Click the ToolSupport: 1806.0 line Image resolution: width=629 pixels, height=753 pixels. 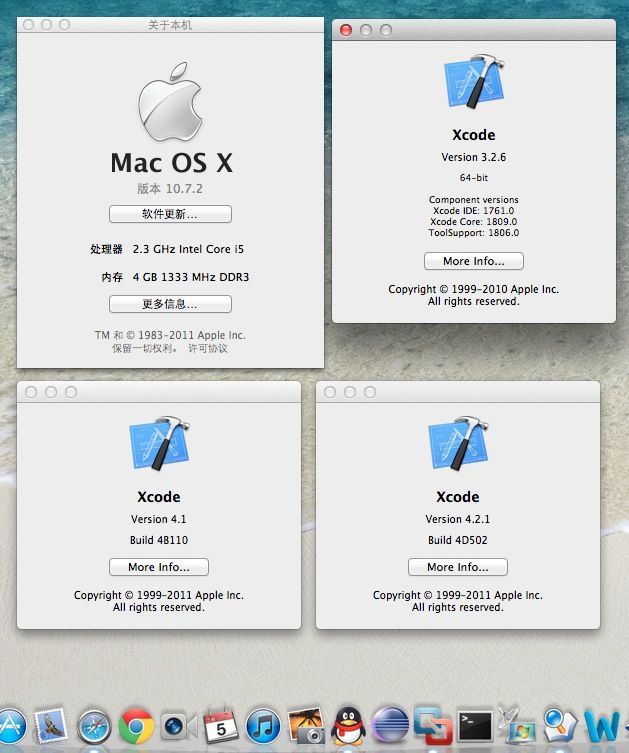point(474,233)
